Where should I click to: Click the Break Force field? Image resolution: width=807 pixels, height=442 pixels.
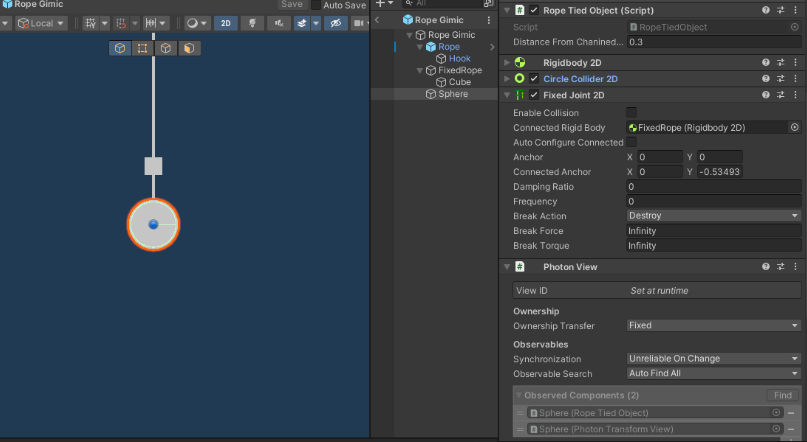point(714,231)
